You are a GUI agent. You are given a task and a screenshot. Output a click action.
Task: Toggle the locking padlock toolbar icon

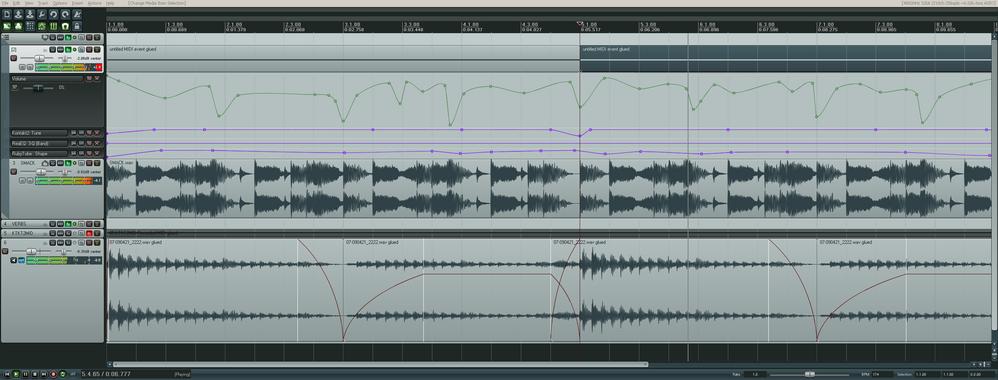point(76,26)
